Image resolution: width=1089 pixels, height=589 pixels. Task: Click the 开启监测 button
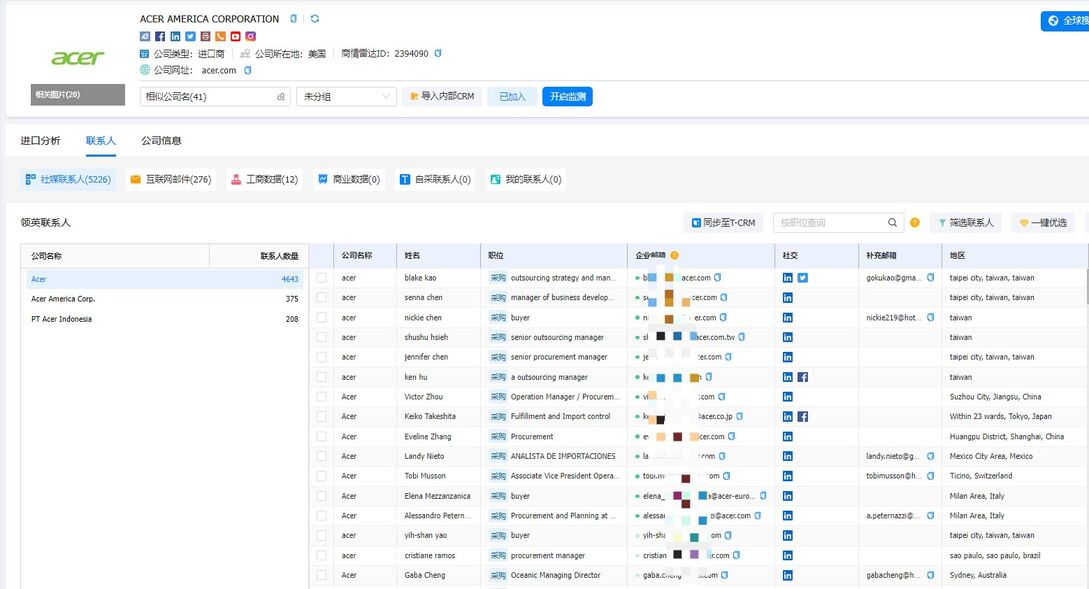[x=567, y=97]
